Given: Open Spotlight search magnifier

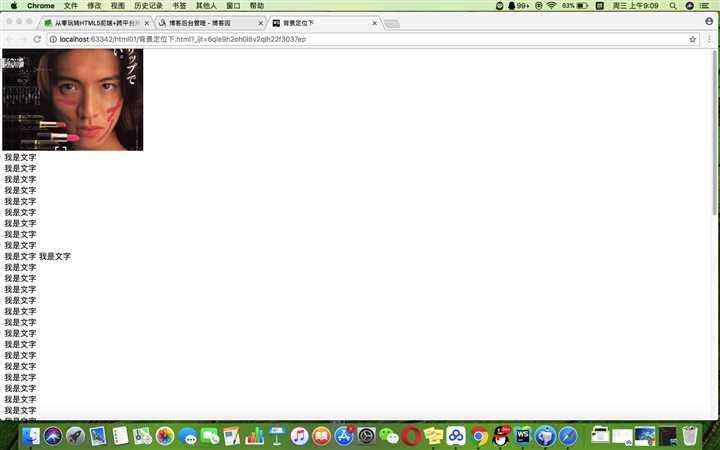Looking at the screenshot, I should tap(673, 6).
